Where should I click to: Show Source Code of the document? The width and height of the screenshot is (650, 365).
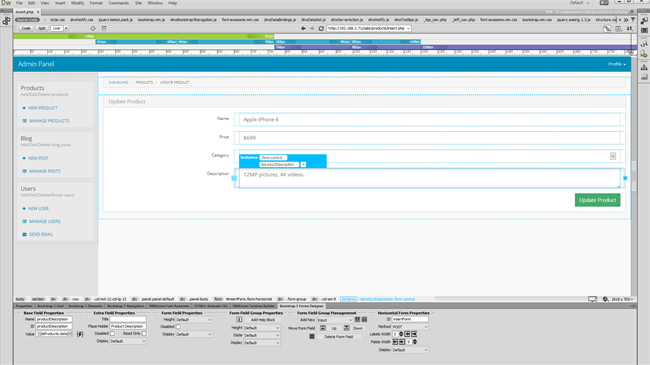coord(27,19)
